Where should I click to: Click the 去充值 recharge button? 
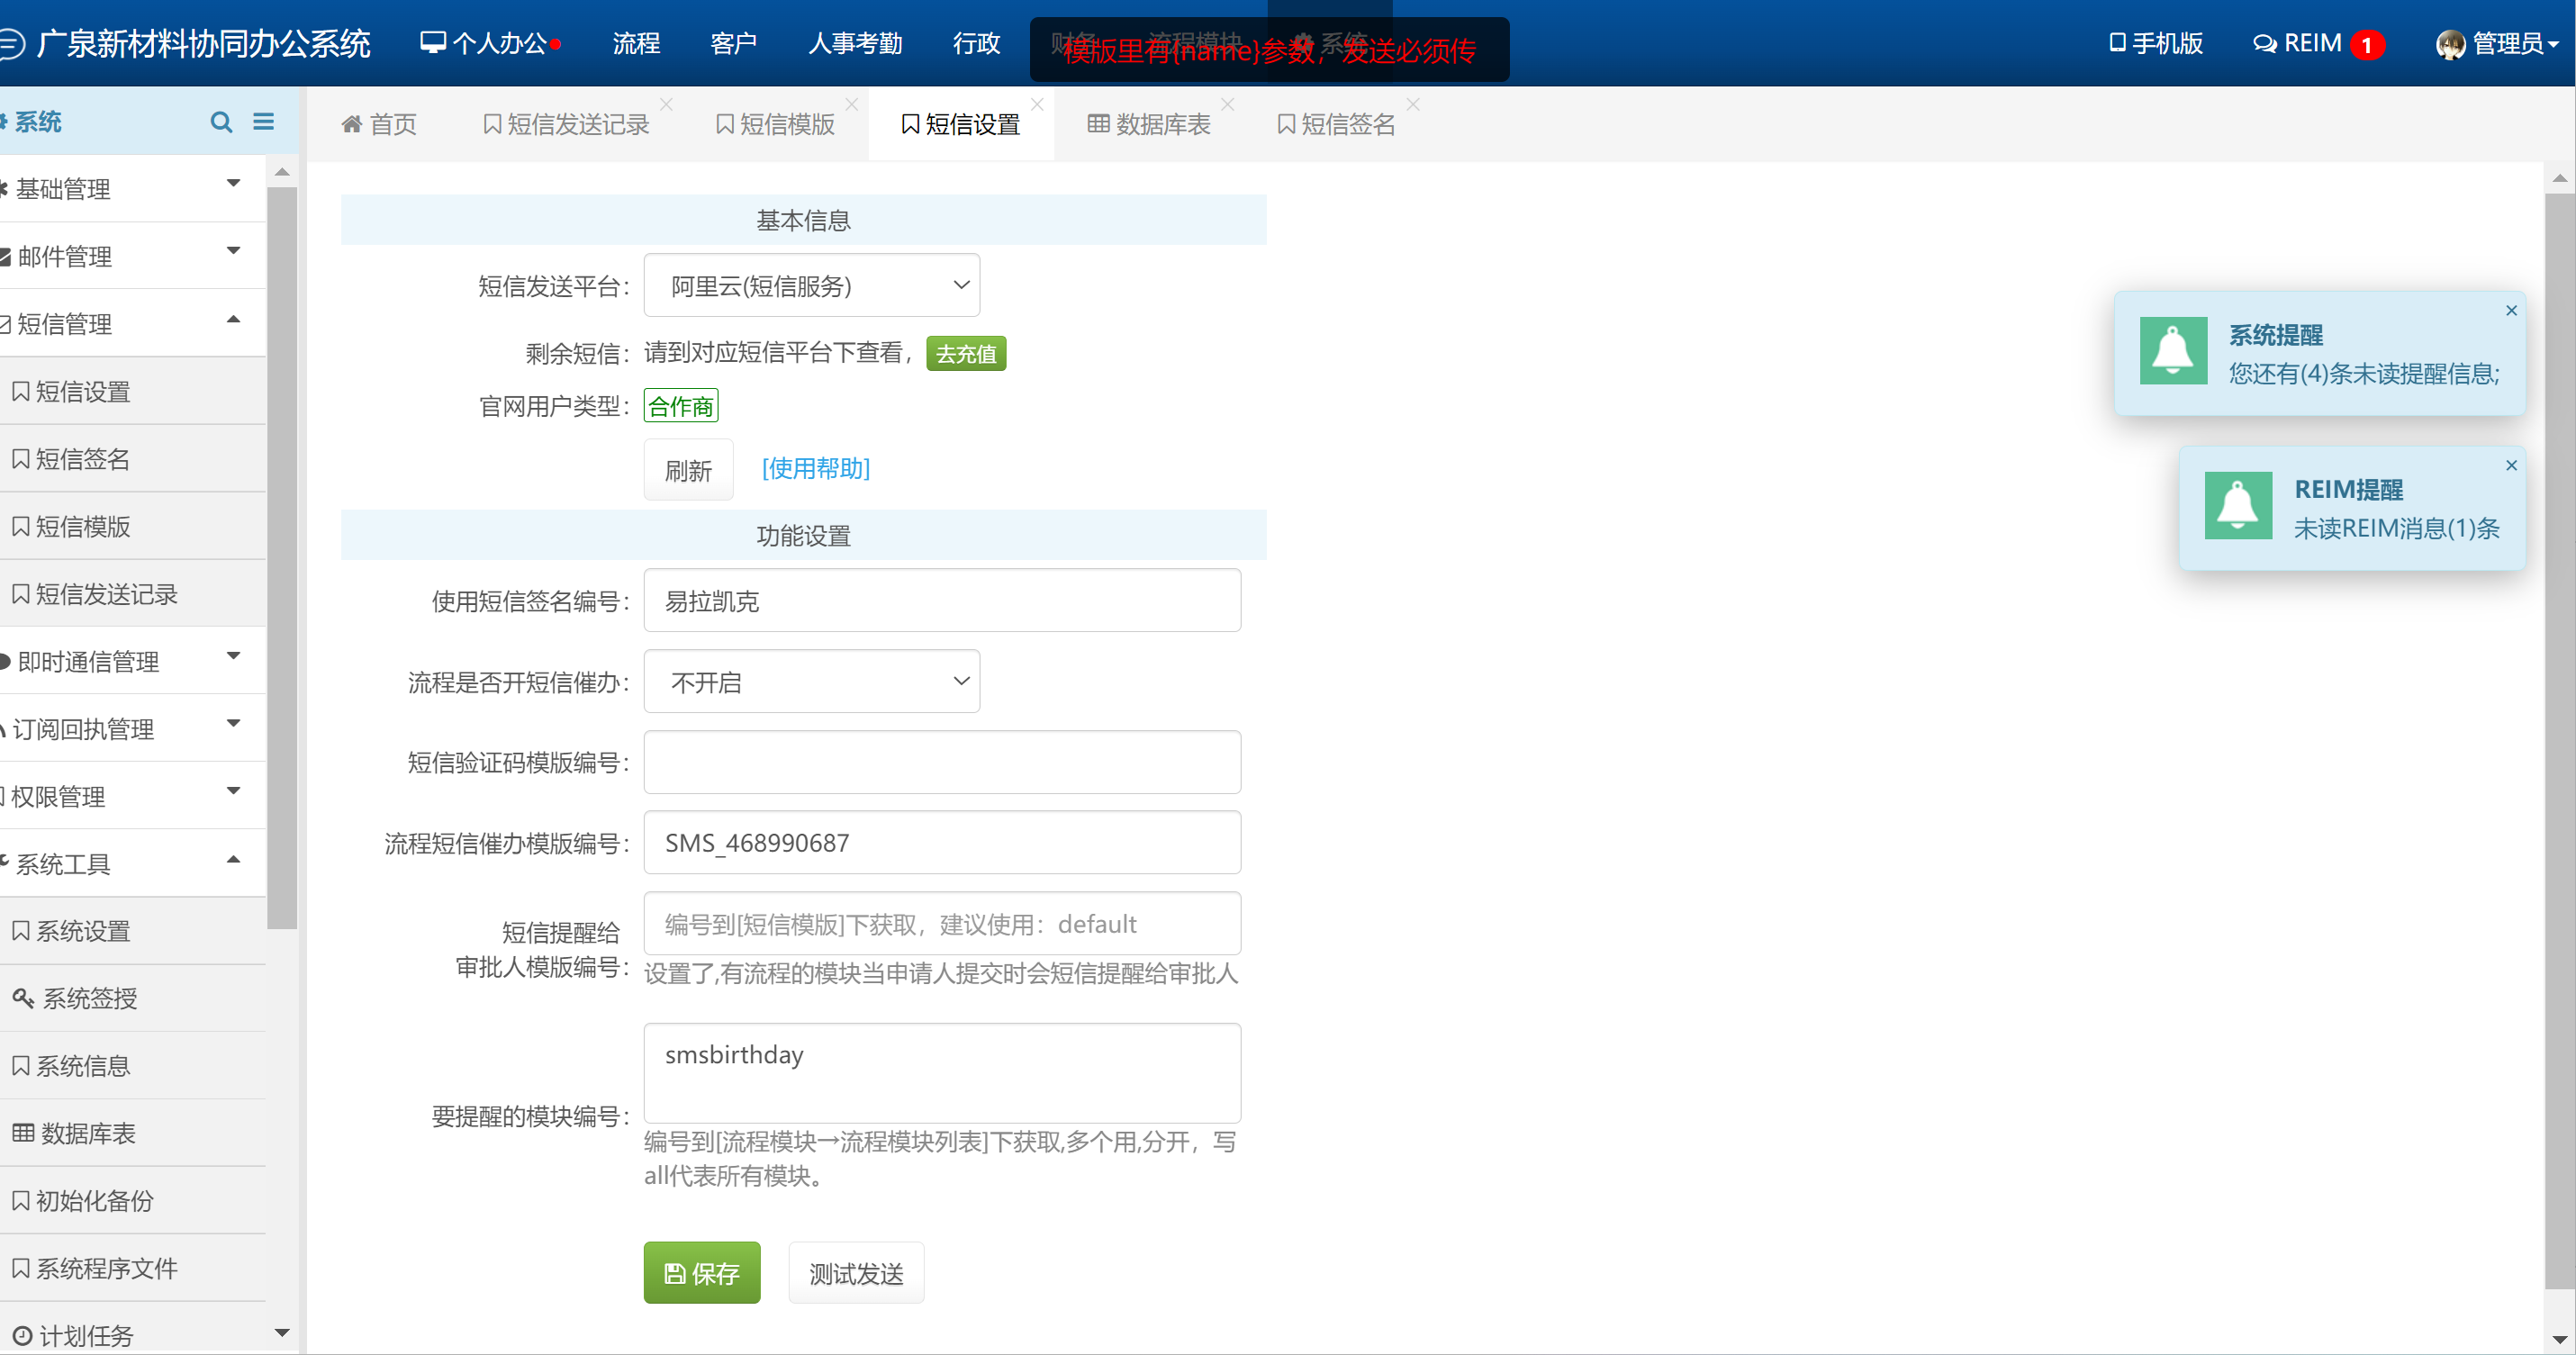pos(966,353)
